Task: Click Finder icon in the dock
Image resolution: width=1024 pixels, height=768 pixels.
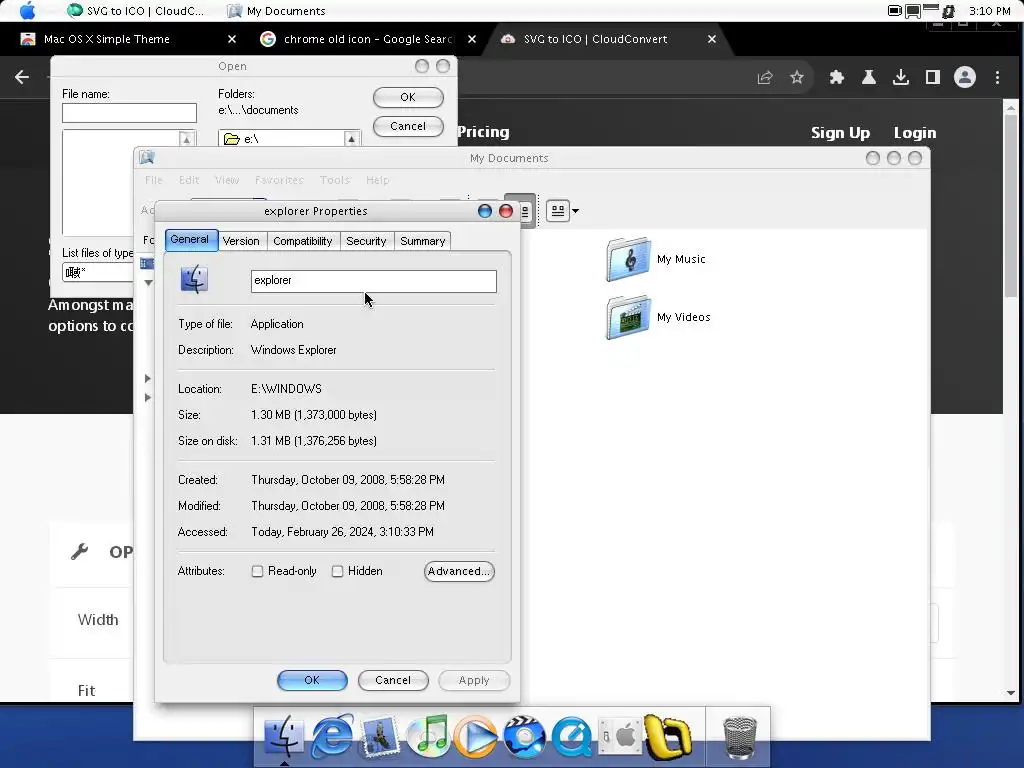Action: (x=283, y=737)
